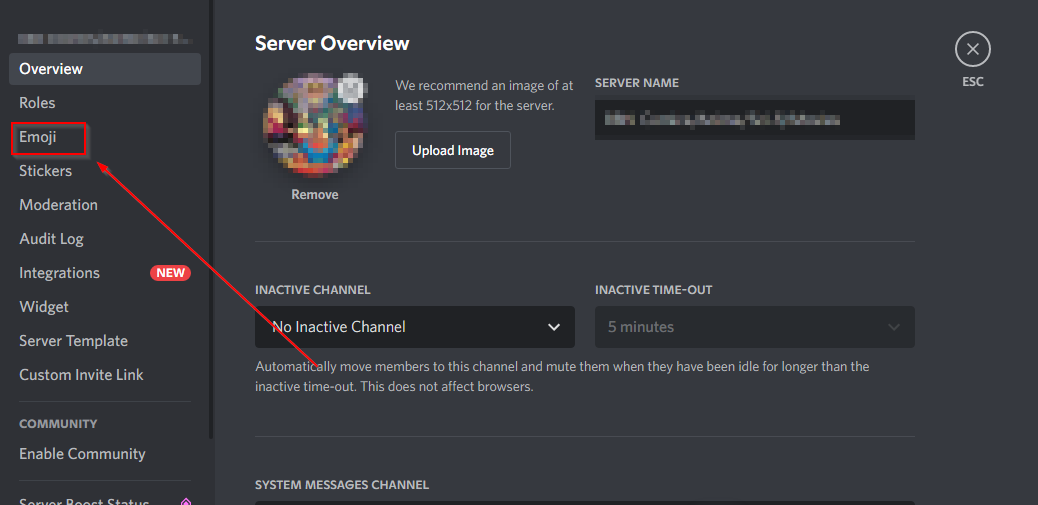Image resolution: width=1038 pixels, height=505 pixels.
Task: Click the NEW badge beside Integrations
Action: tap(170, 273)
